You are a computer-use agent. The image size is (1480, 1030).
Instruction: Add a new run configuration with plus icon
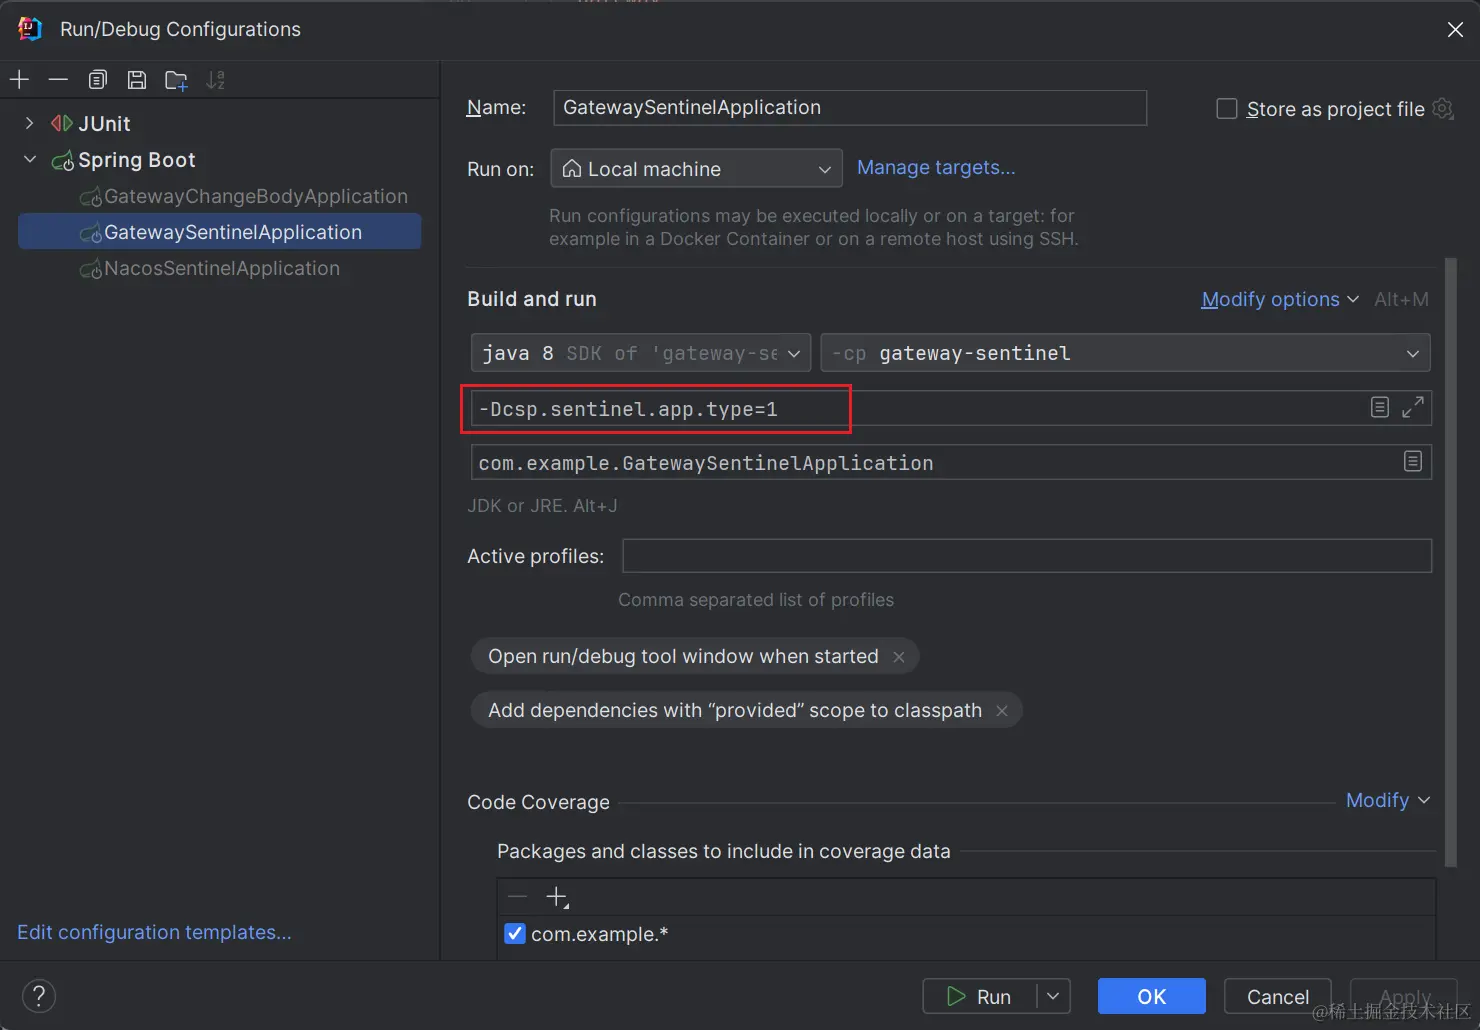pyautogui.click(x=20, y=80)
